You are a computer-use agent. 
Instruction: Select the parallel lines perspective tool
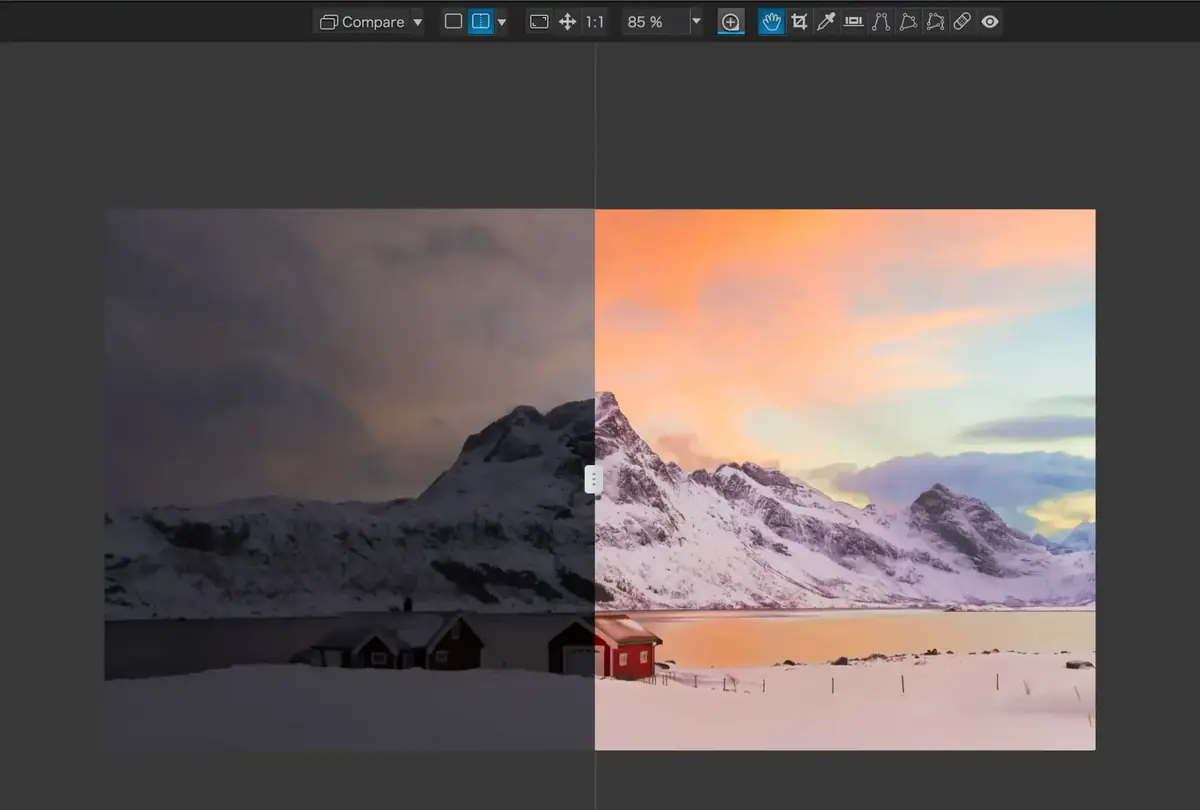[x=881, y=21]
